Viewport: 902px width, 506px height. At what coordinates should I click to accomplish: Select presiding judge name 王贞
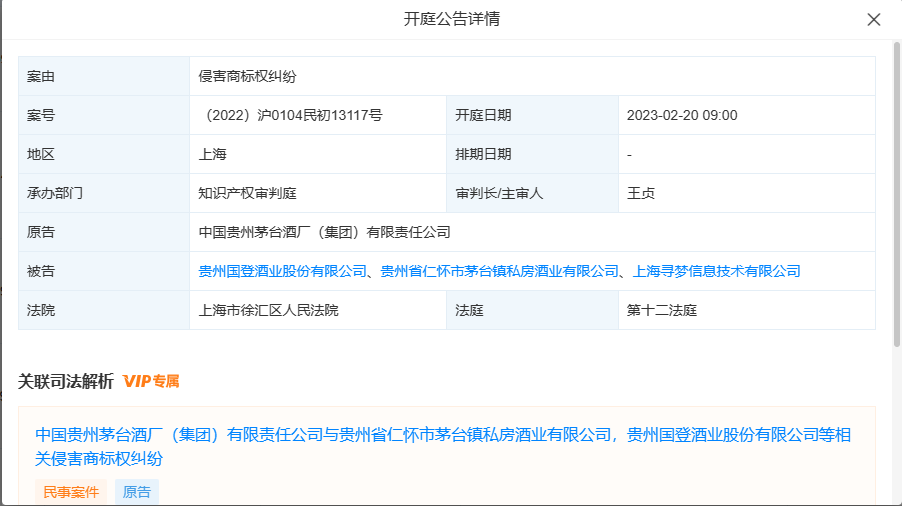[641, 193]
